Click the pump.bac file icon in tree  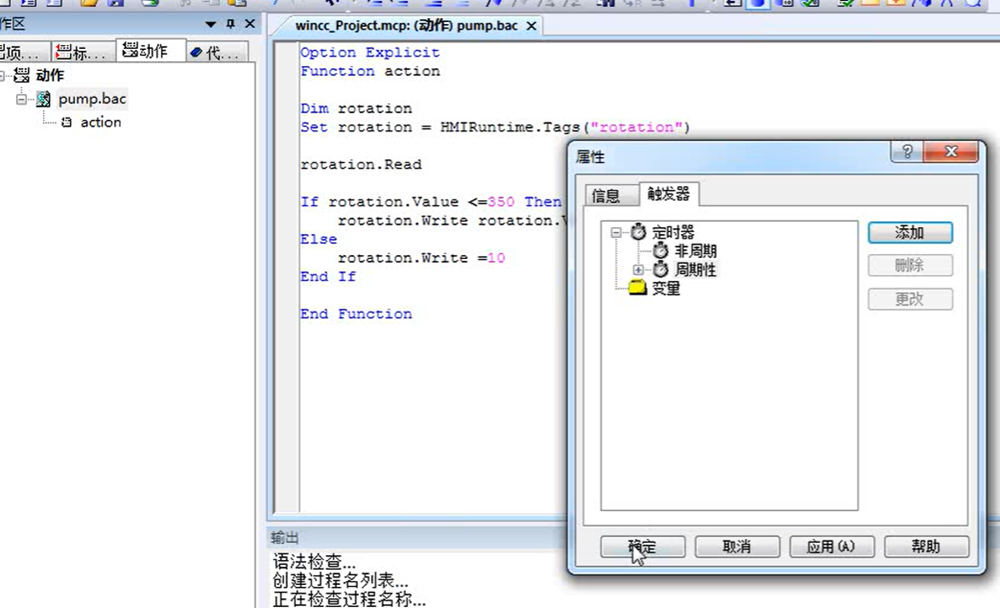44,99
